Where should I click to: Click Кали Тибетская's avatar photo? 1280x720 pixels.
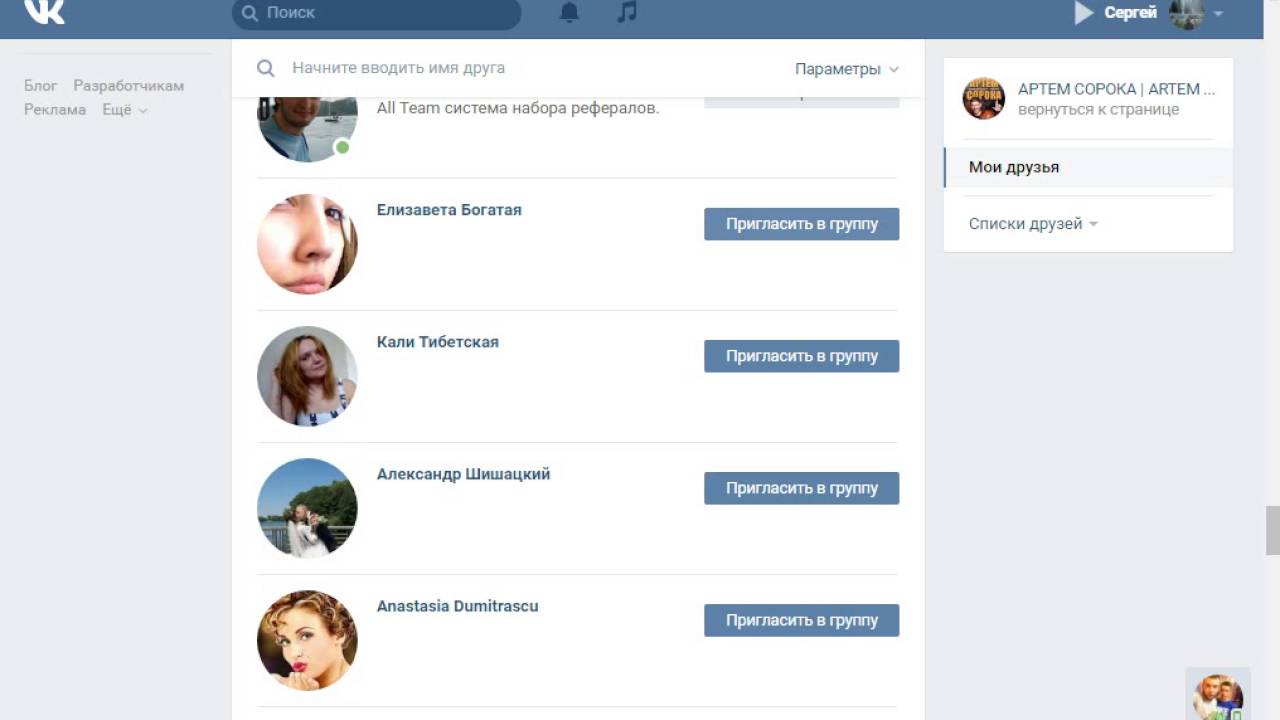307,376
